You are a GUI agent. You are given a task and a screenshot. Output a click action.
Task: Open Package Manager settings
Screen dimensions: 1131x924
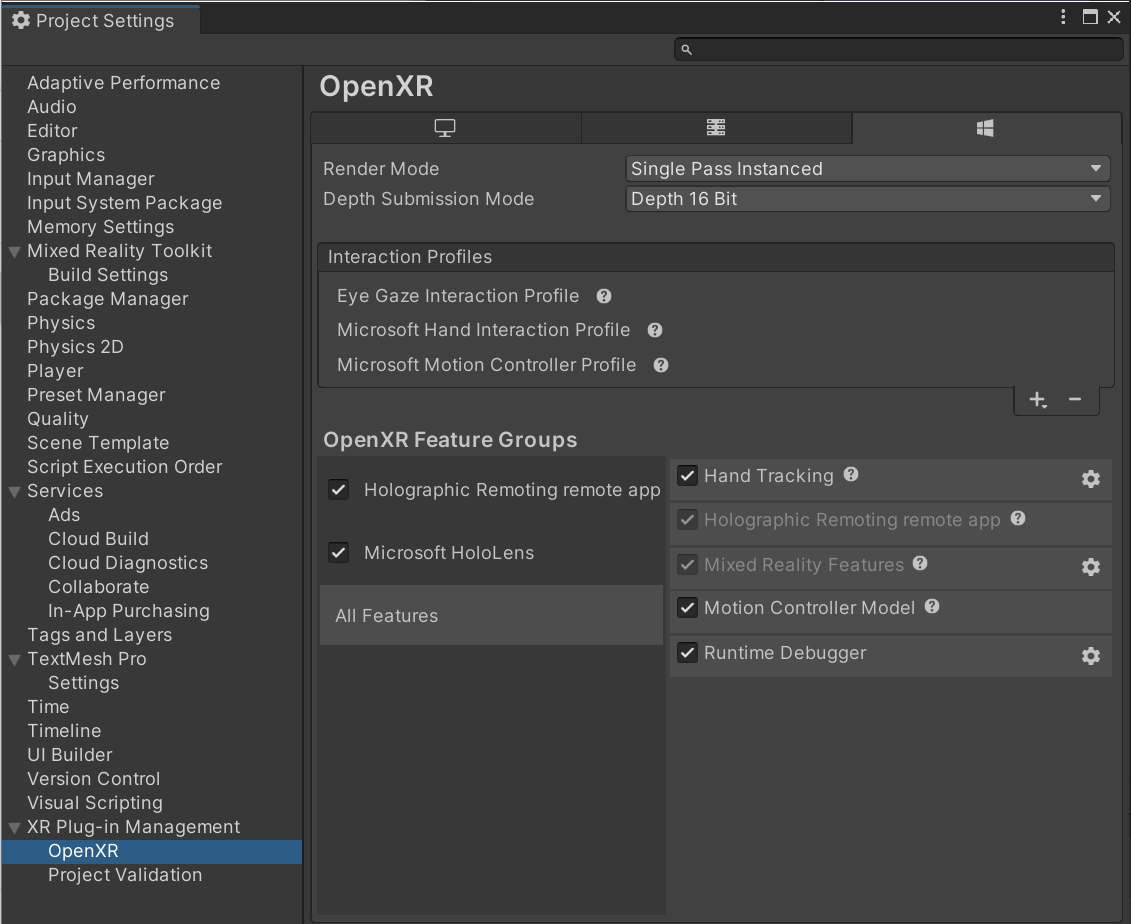(108, 299)
